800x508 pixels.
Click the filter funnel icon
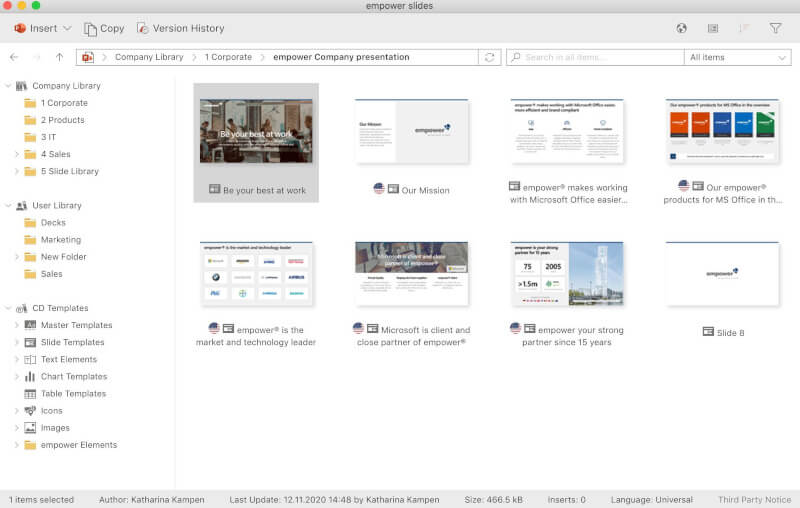pyautogui.click(x=775, y=29)
